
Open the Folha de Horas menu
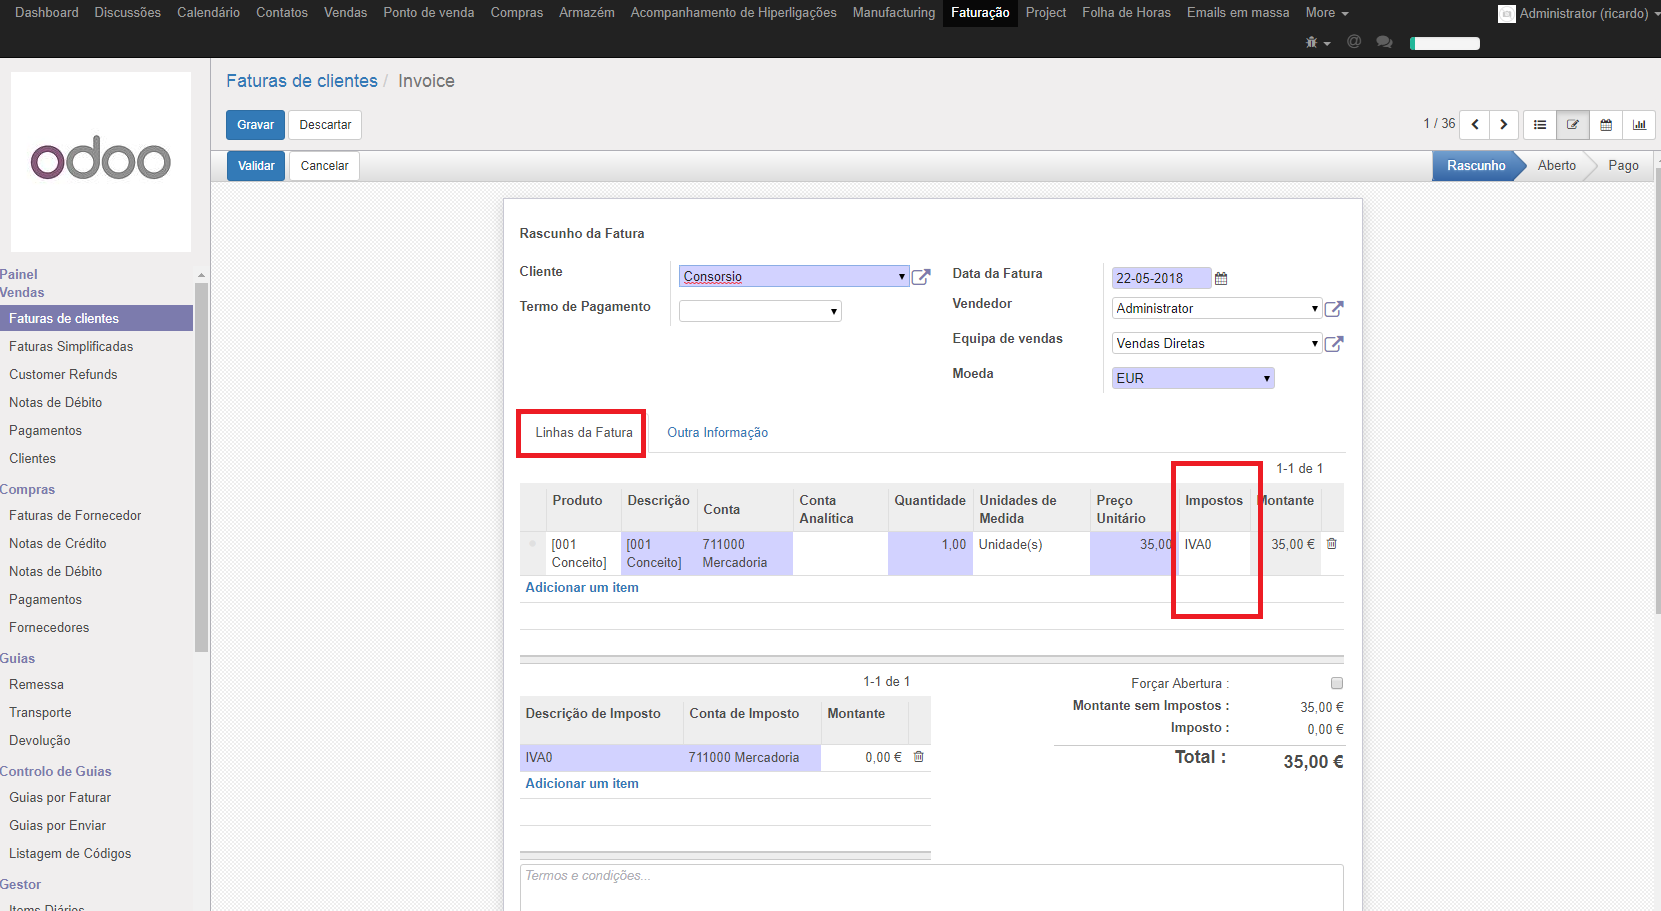1126,13
